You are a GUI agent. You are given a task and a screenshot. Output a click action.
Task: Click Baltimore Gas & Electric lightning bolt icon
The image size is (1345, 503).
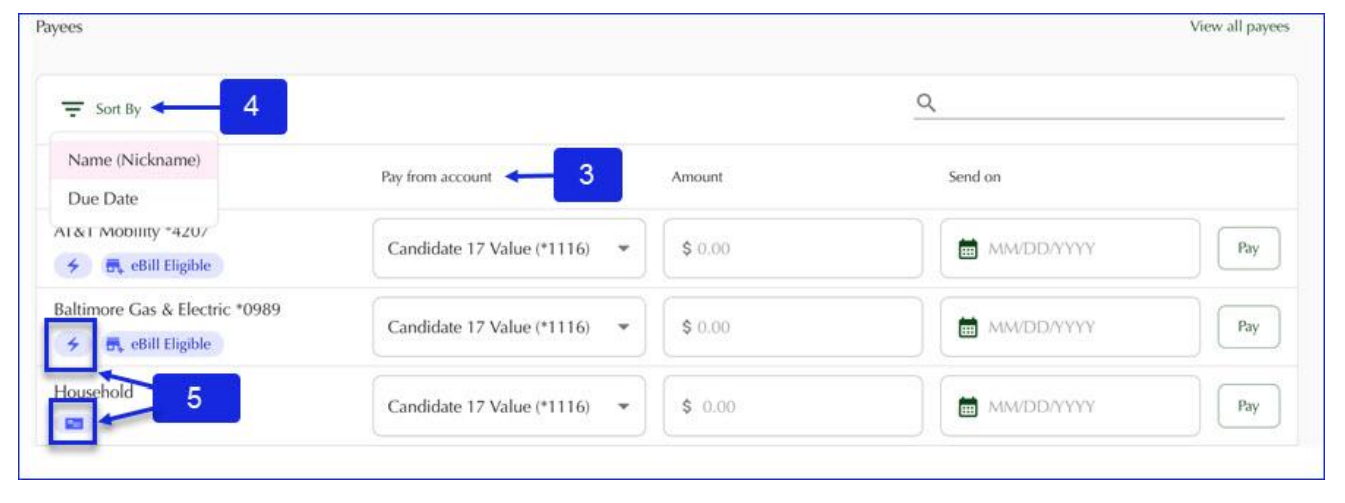click(x=74, y=344)
